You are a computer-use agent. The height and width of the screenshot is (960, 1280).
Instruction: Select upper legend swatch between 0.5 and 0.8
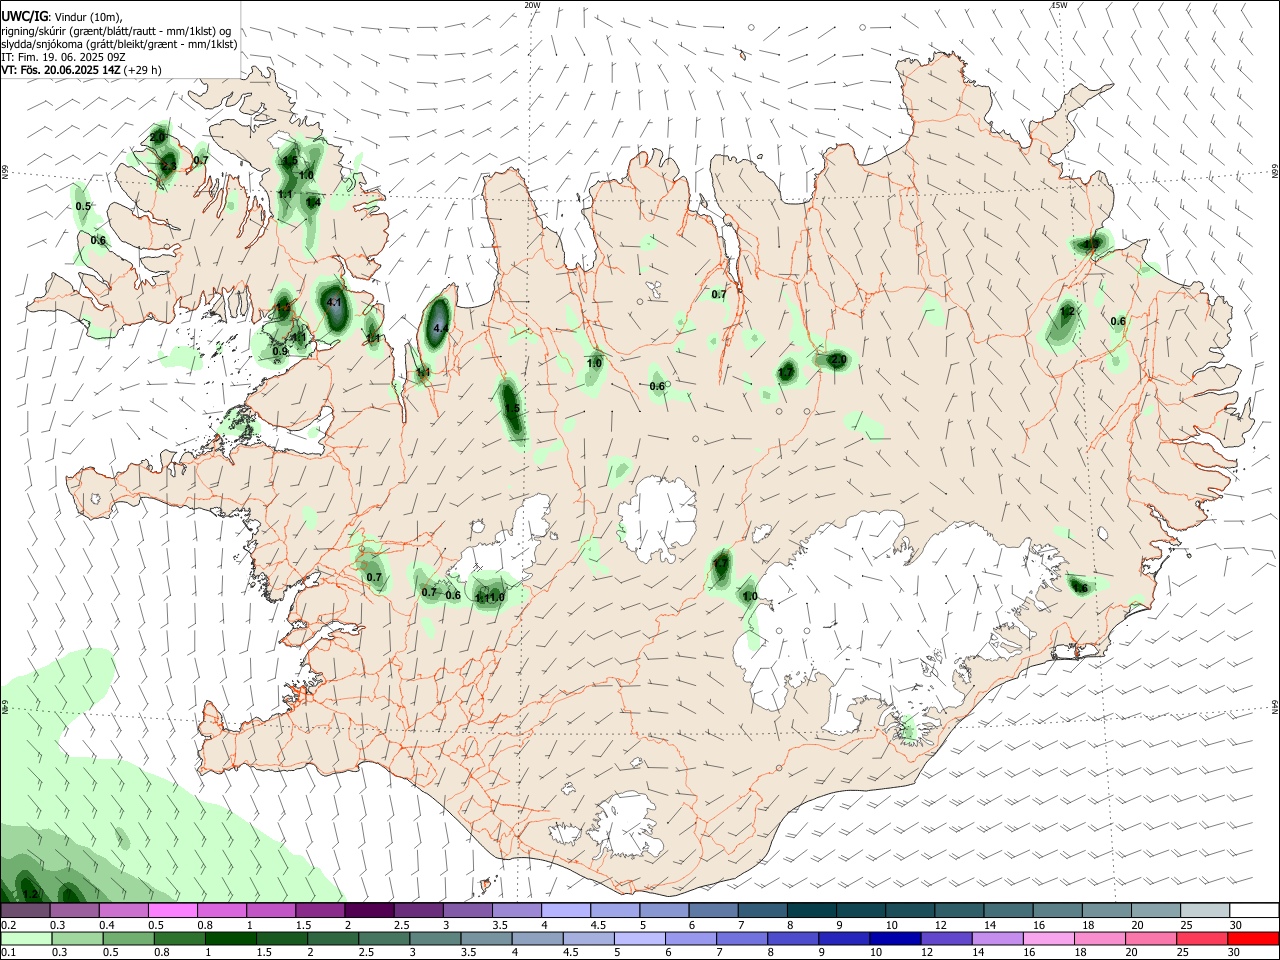point(172,911)
